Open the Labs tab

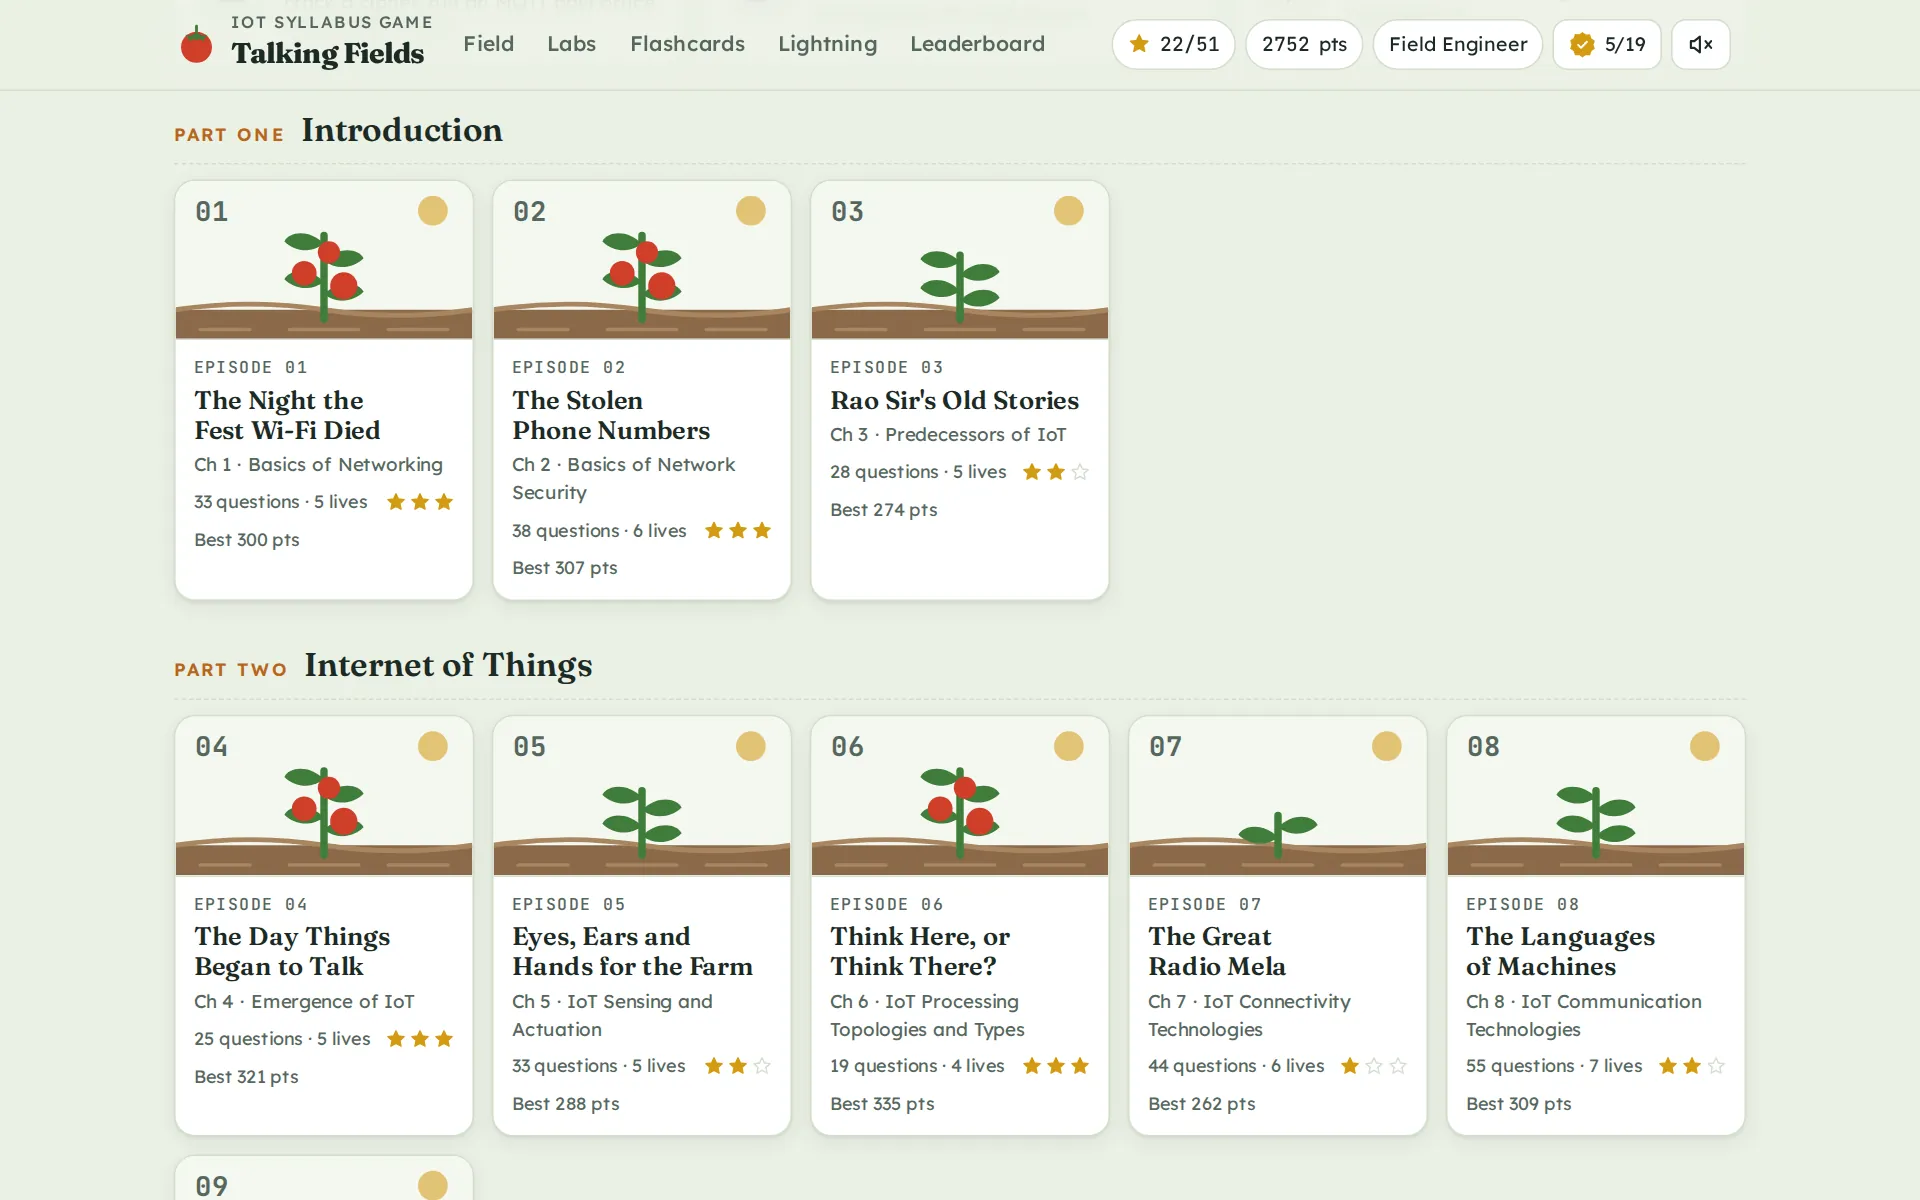tap(571, 44)
